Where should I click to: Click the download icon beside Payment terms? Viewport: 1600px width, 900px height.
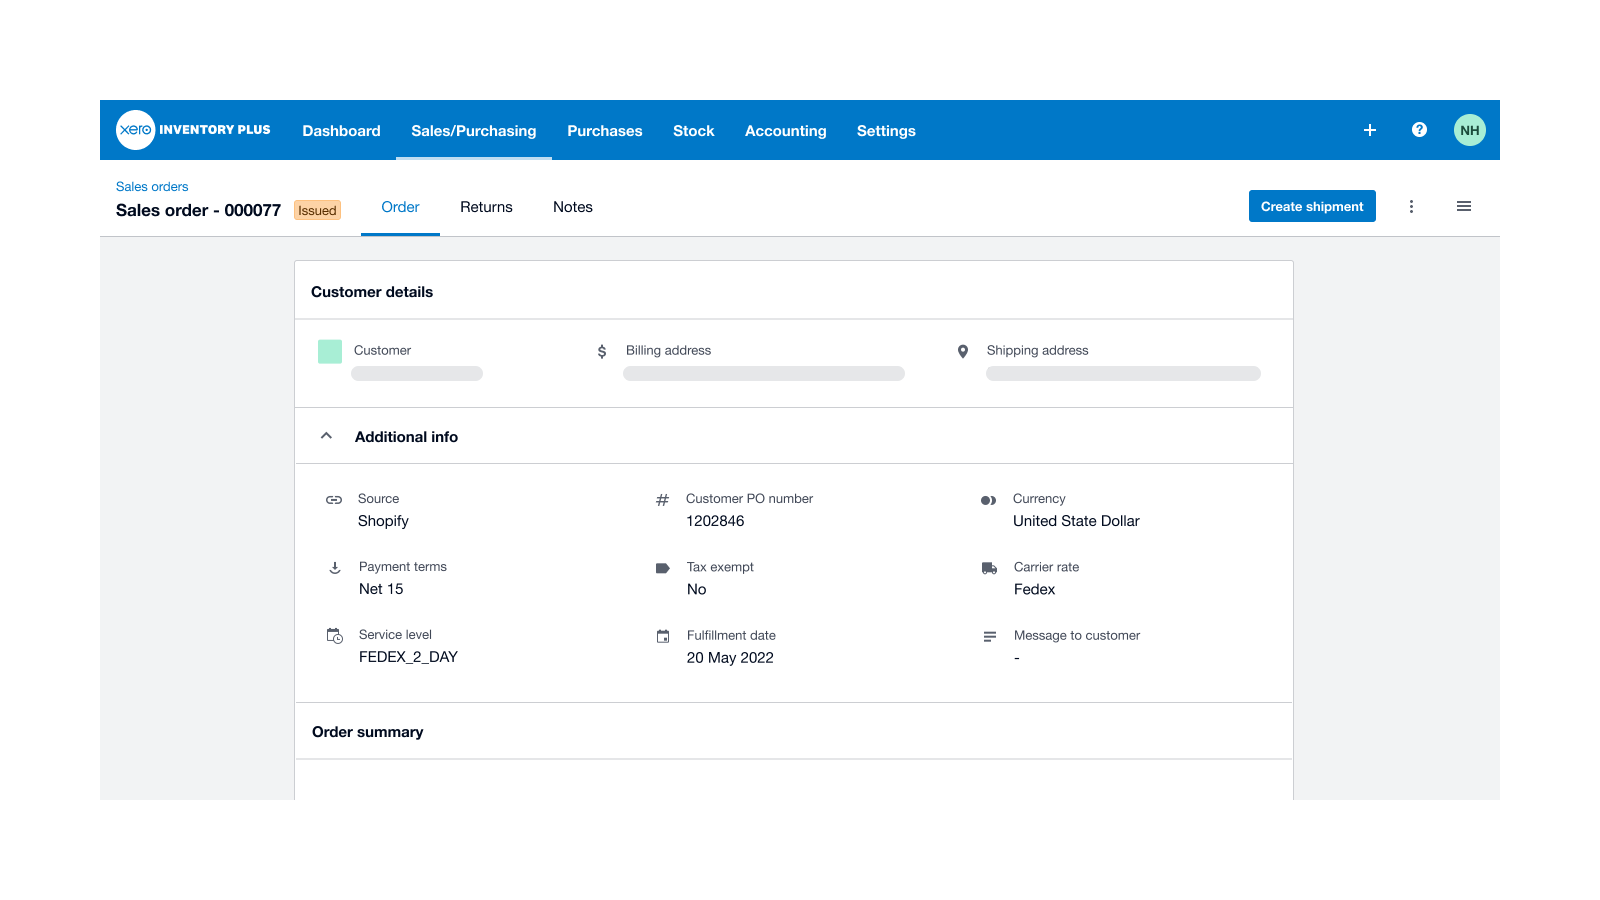(x=333, y=568)
